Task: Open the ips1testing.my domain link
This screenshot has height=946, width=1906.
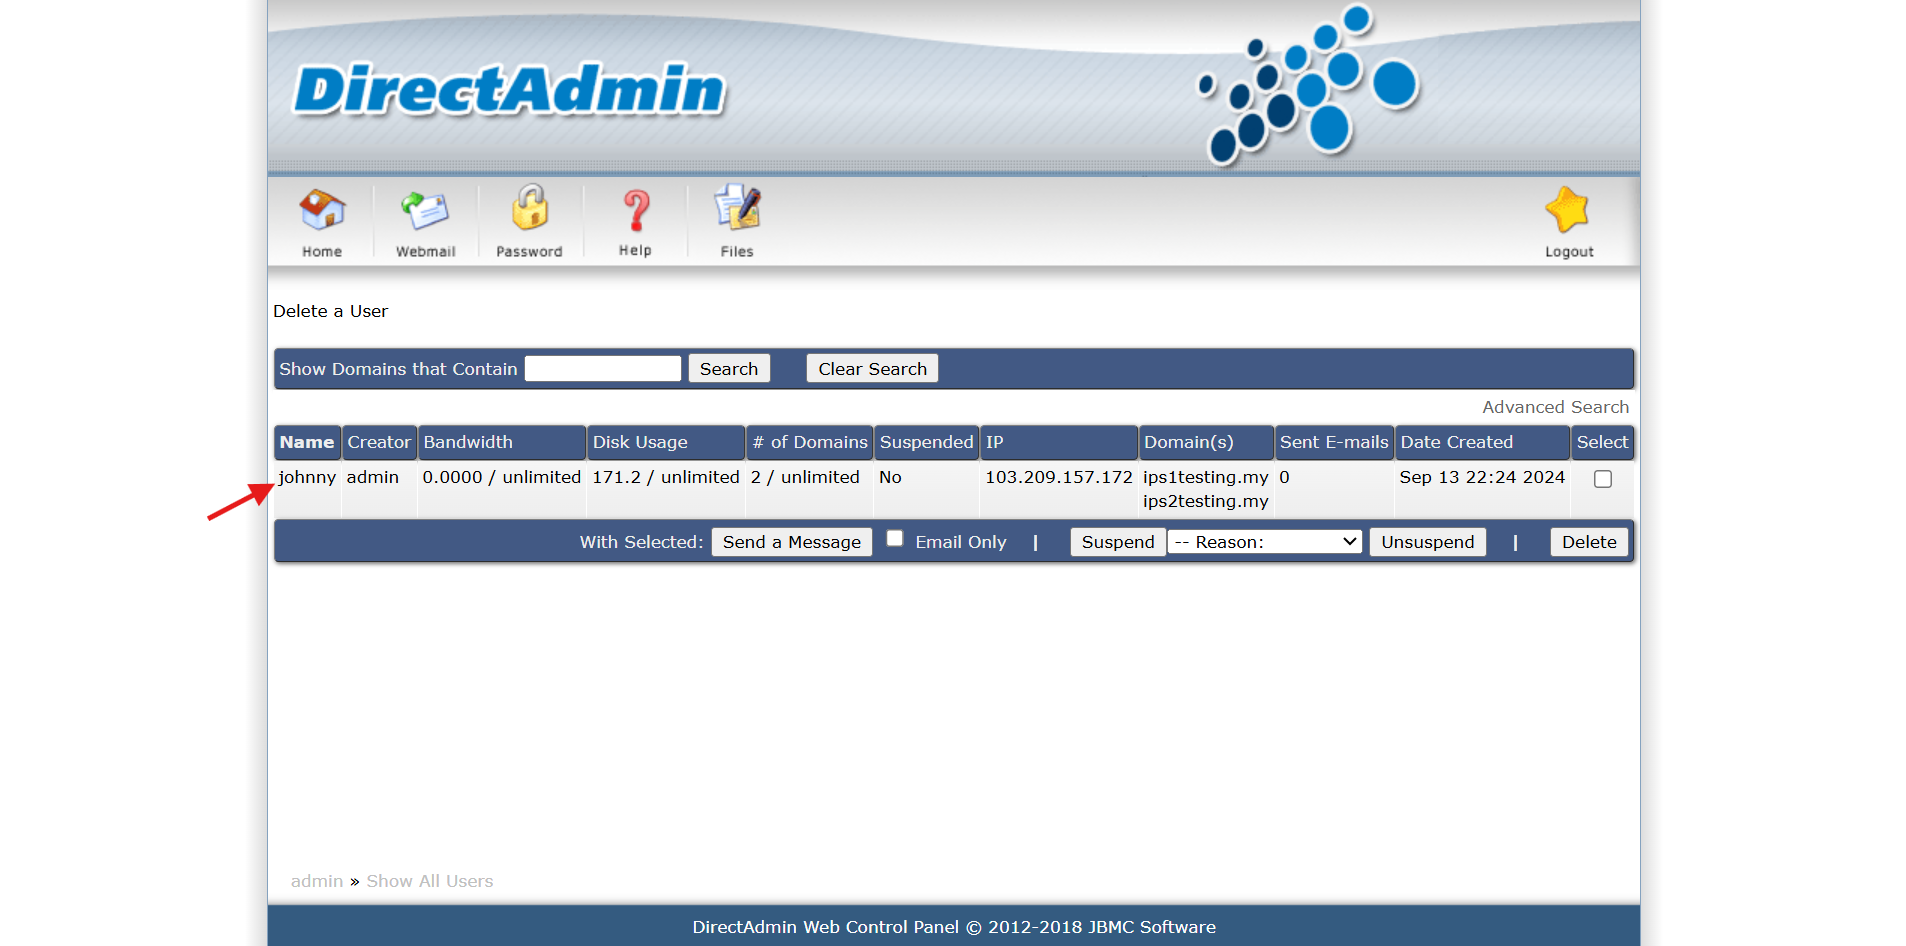Action: (x=1205, y=477)
